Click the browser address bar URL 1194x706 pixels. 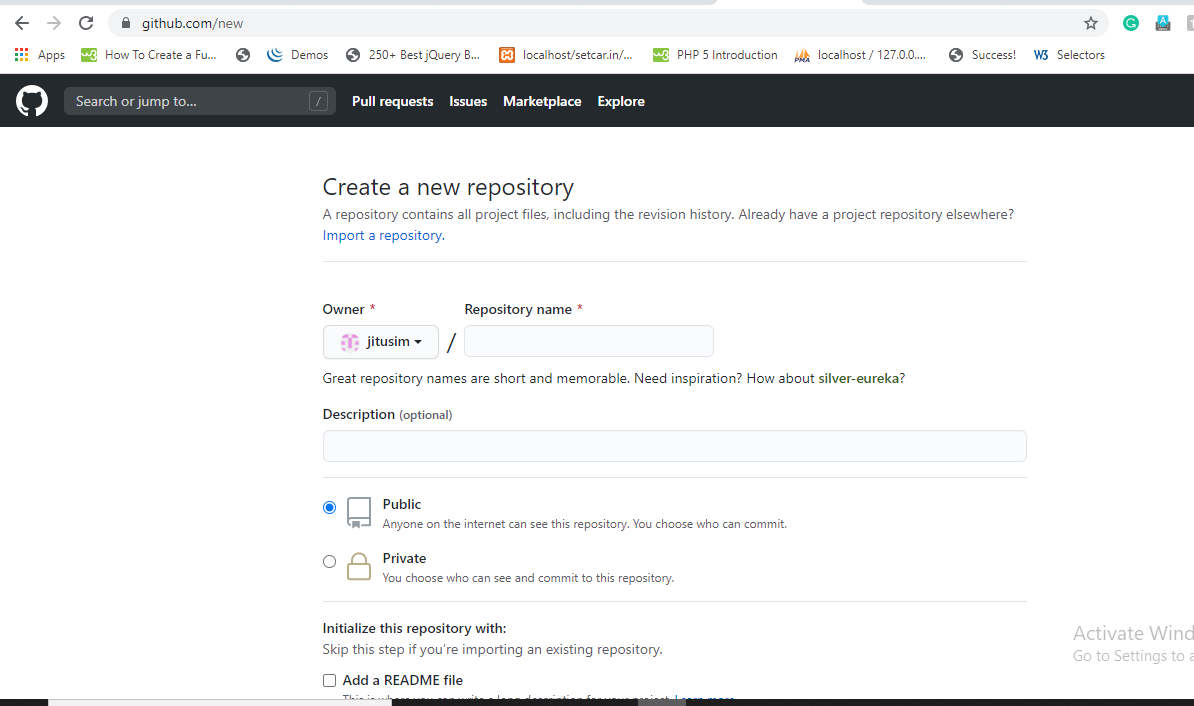pyautogui.click(x=193, y=24)
